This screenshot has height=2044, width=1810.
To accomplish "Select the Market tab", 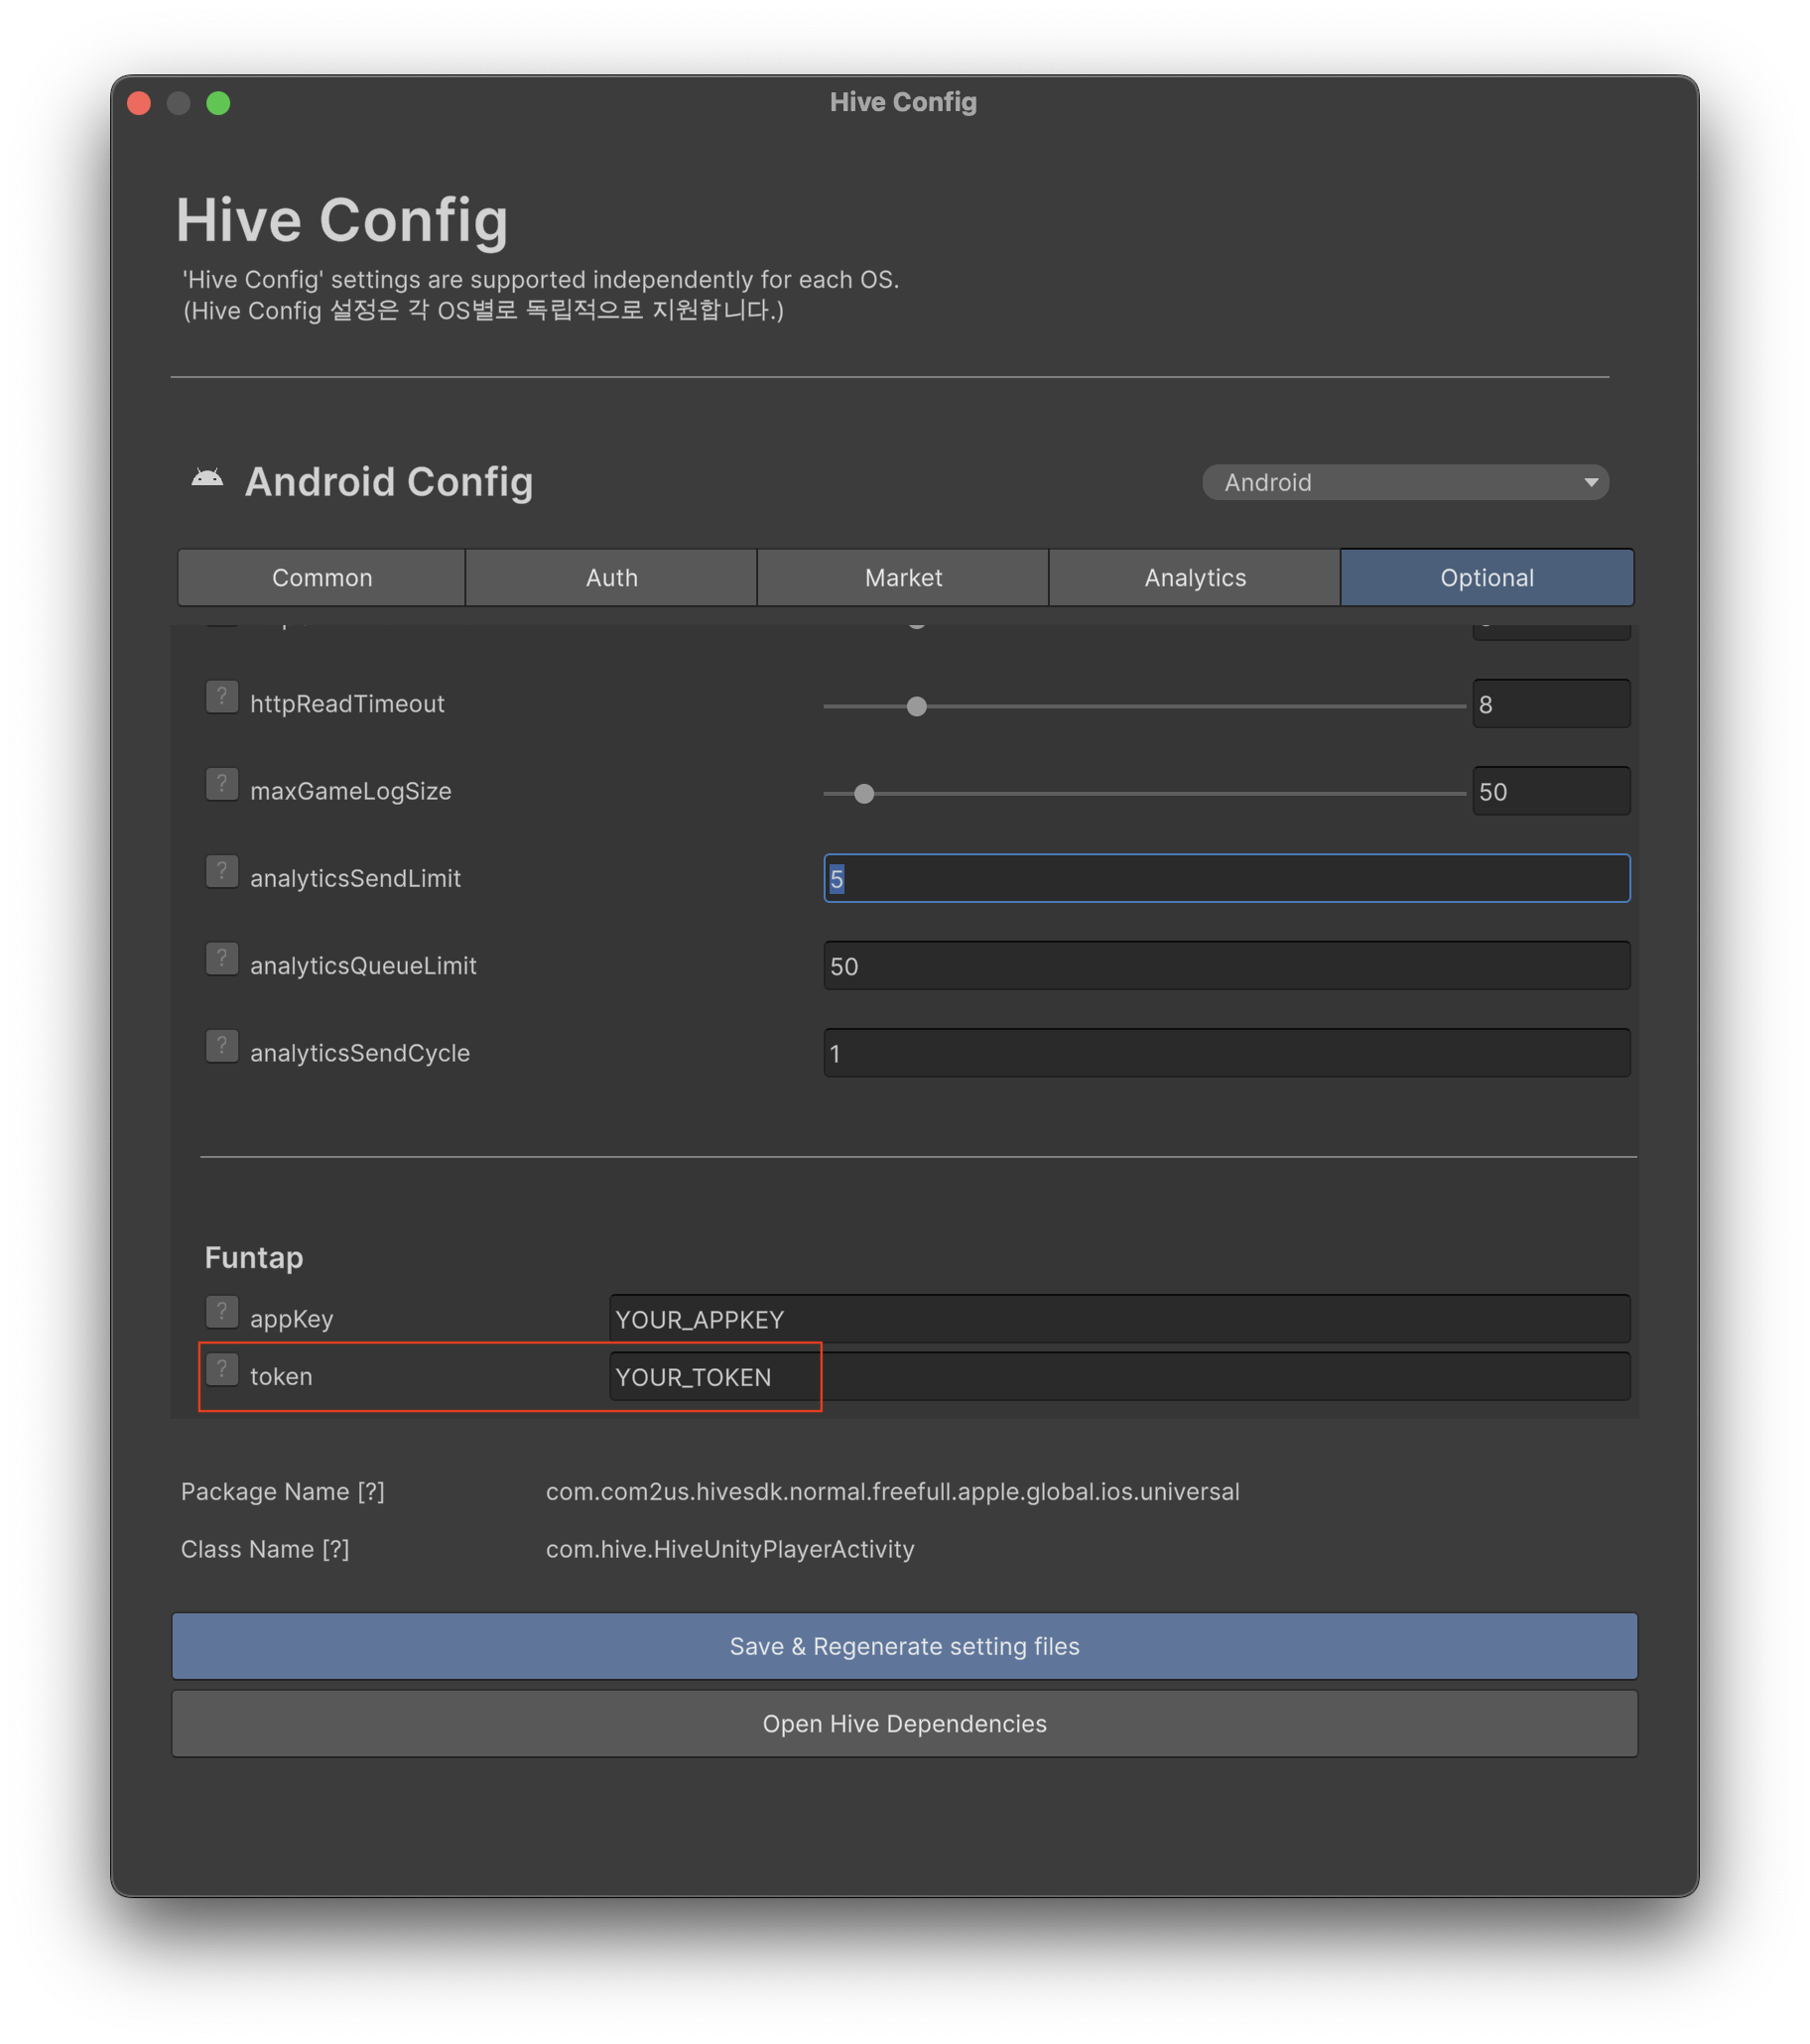I will point(903,578).
